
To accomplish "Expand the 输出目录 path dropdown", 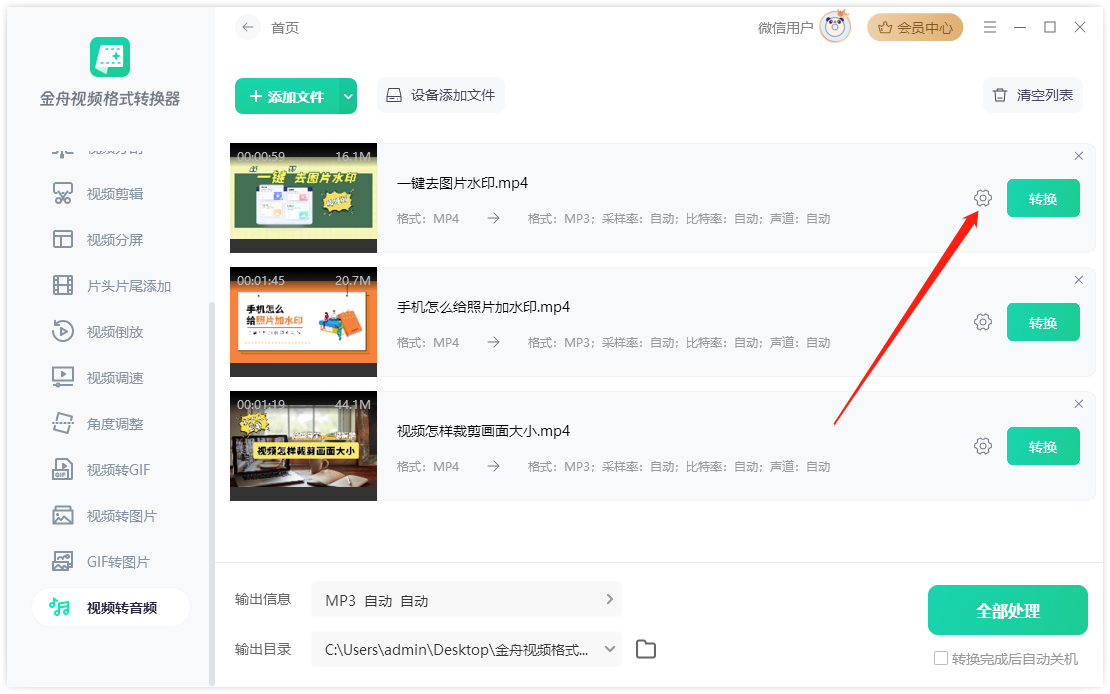I will [x=609, y=648].
